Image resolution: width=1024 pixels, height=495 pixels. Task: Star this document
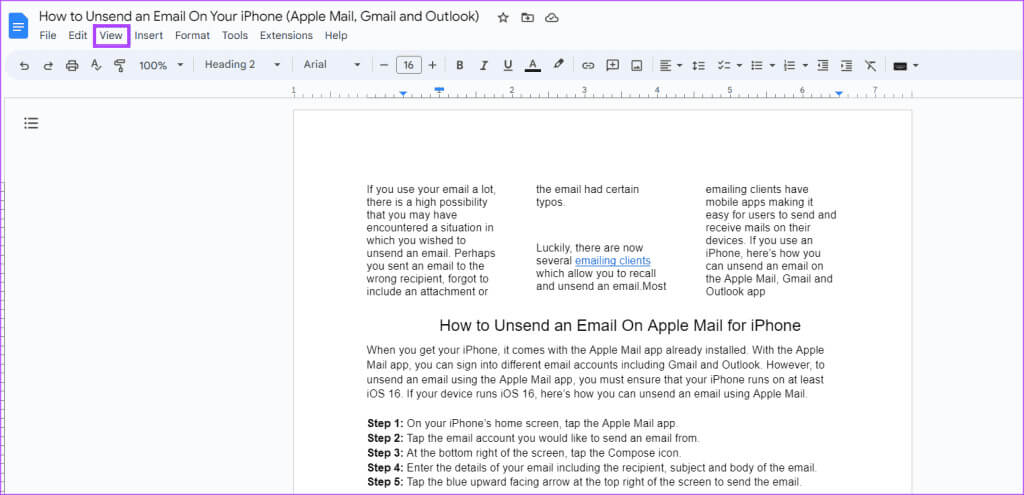(503, 18)
